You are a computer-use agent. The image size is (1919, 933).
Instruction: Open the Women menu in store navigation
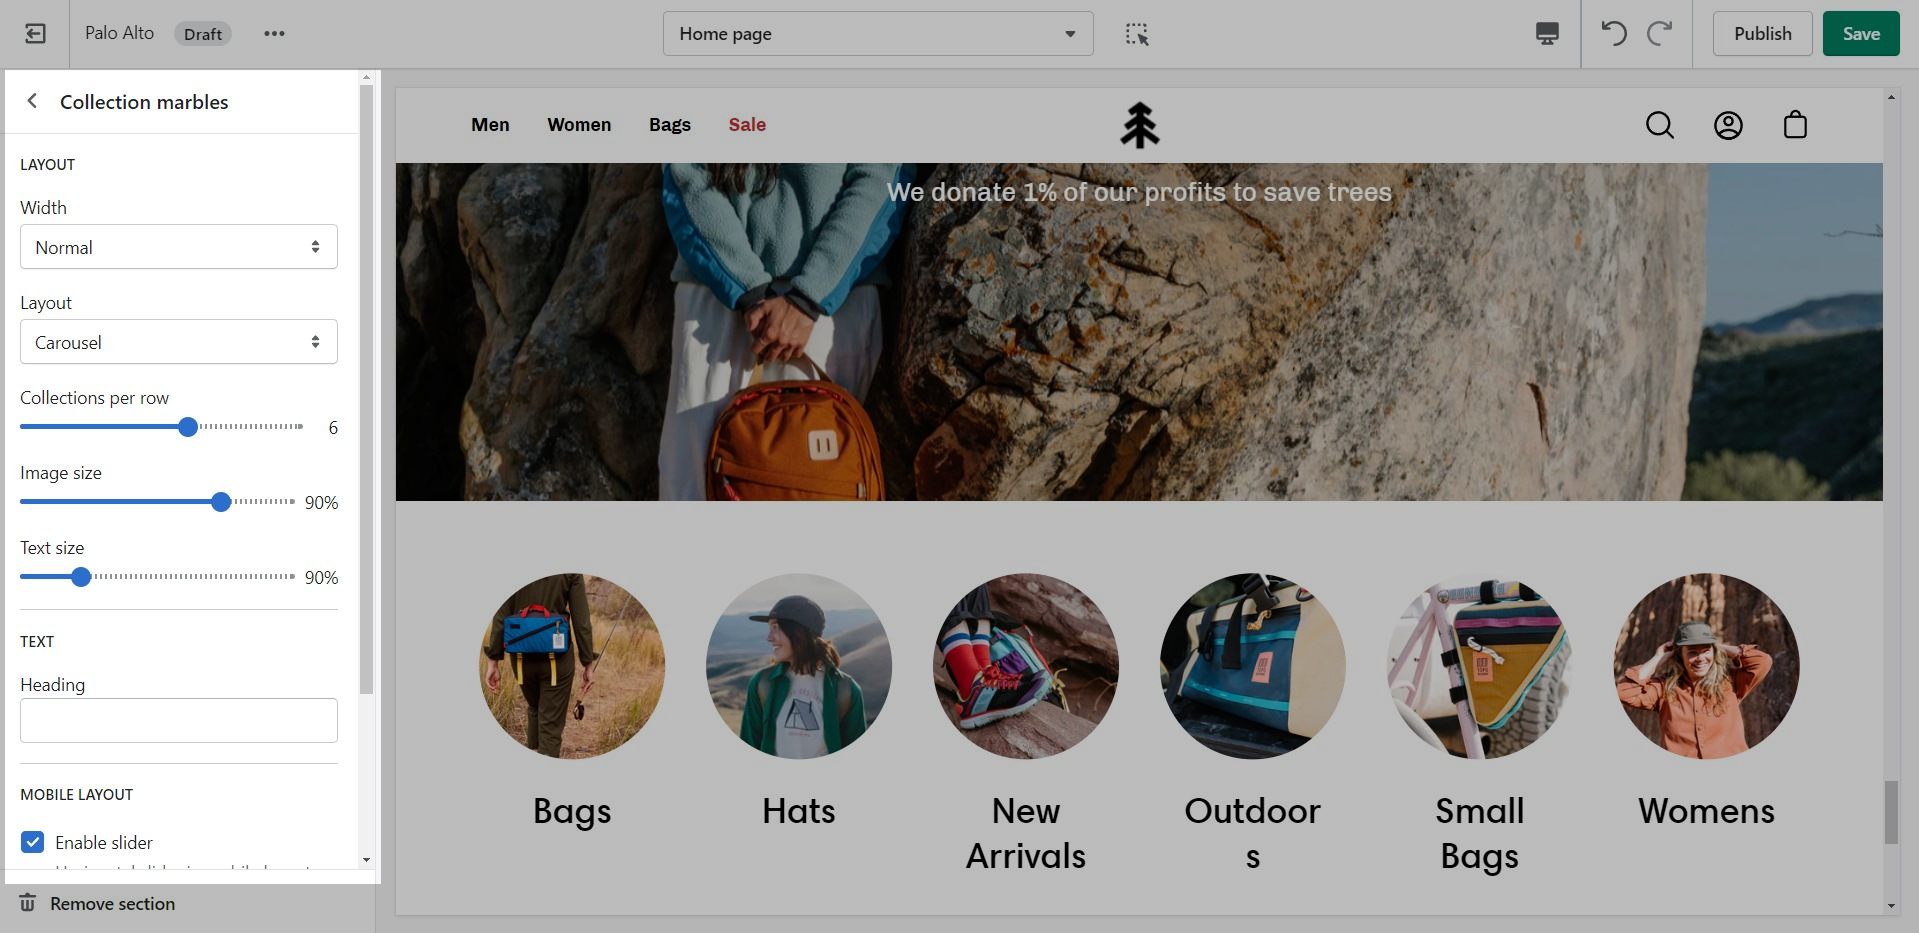(579, 125)
